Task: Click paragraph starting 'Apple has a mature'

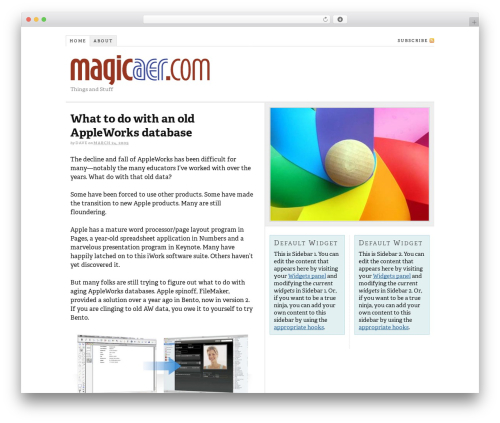Action: coord(162,247)
